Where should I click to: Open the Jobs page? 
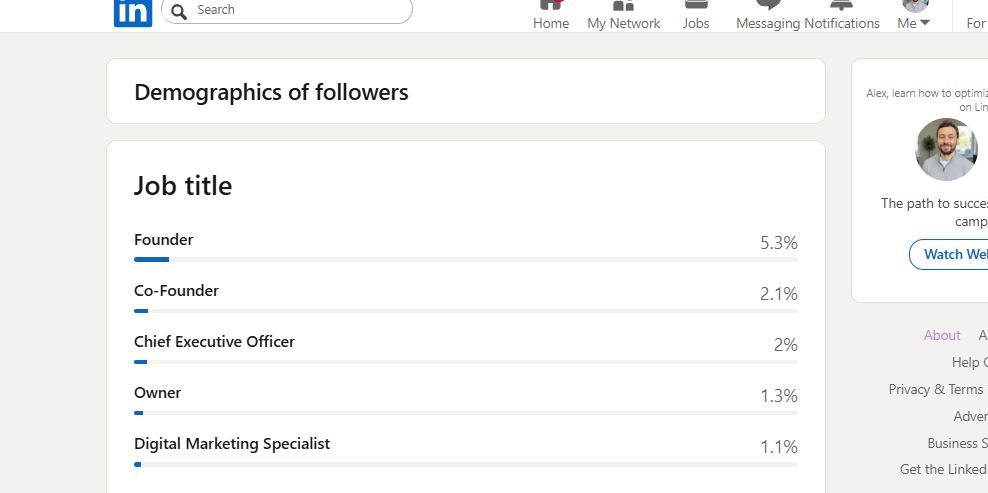(x=696, y=16)
